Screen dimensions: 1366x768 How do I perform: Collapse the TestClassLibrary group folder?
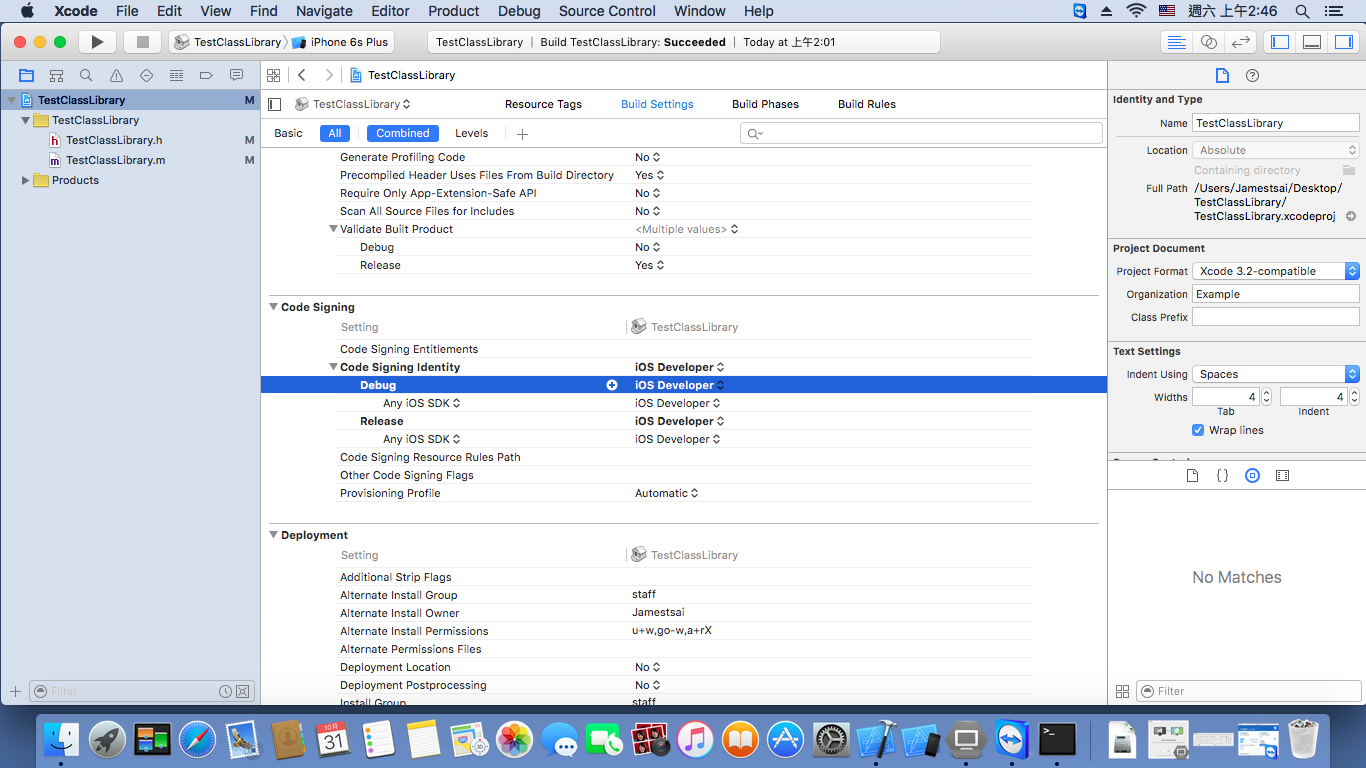coord(26,120)
